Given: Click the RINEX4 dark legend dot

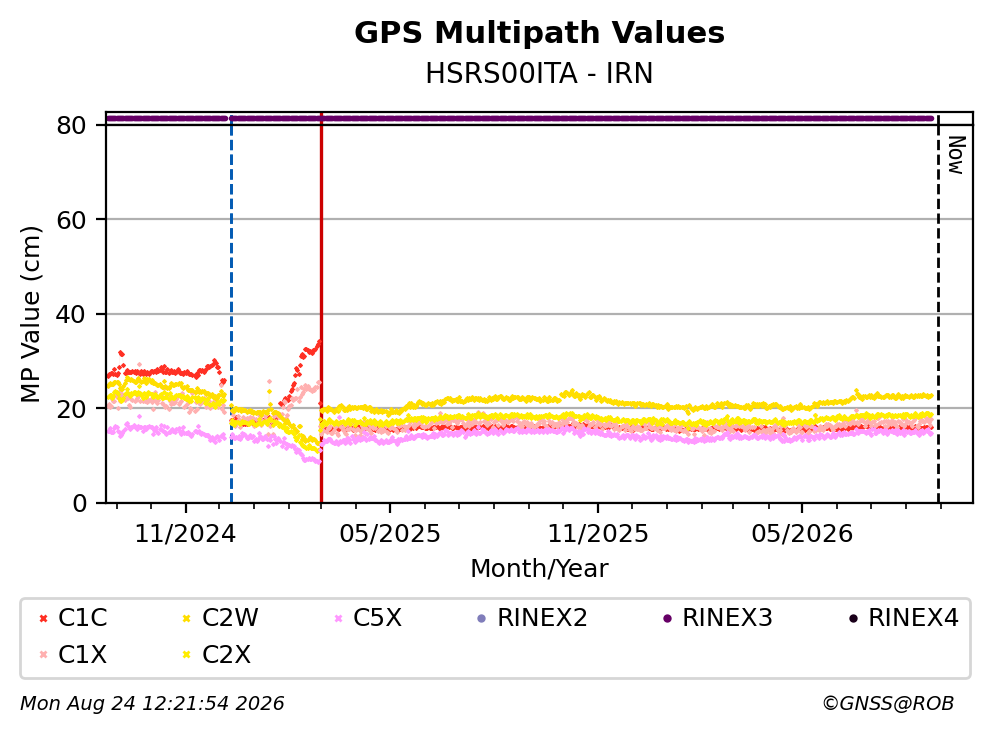Looking at the screenshot, I should (x=853, y=618).
